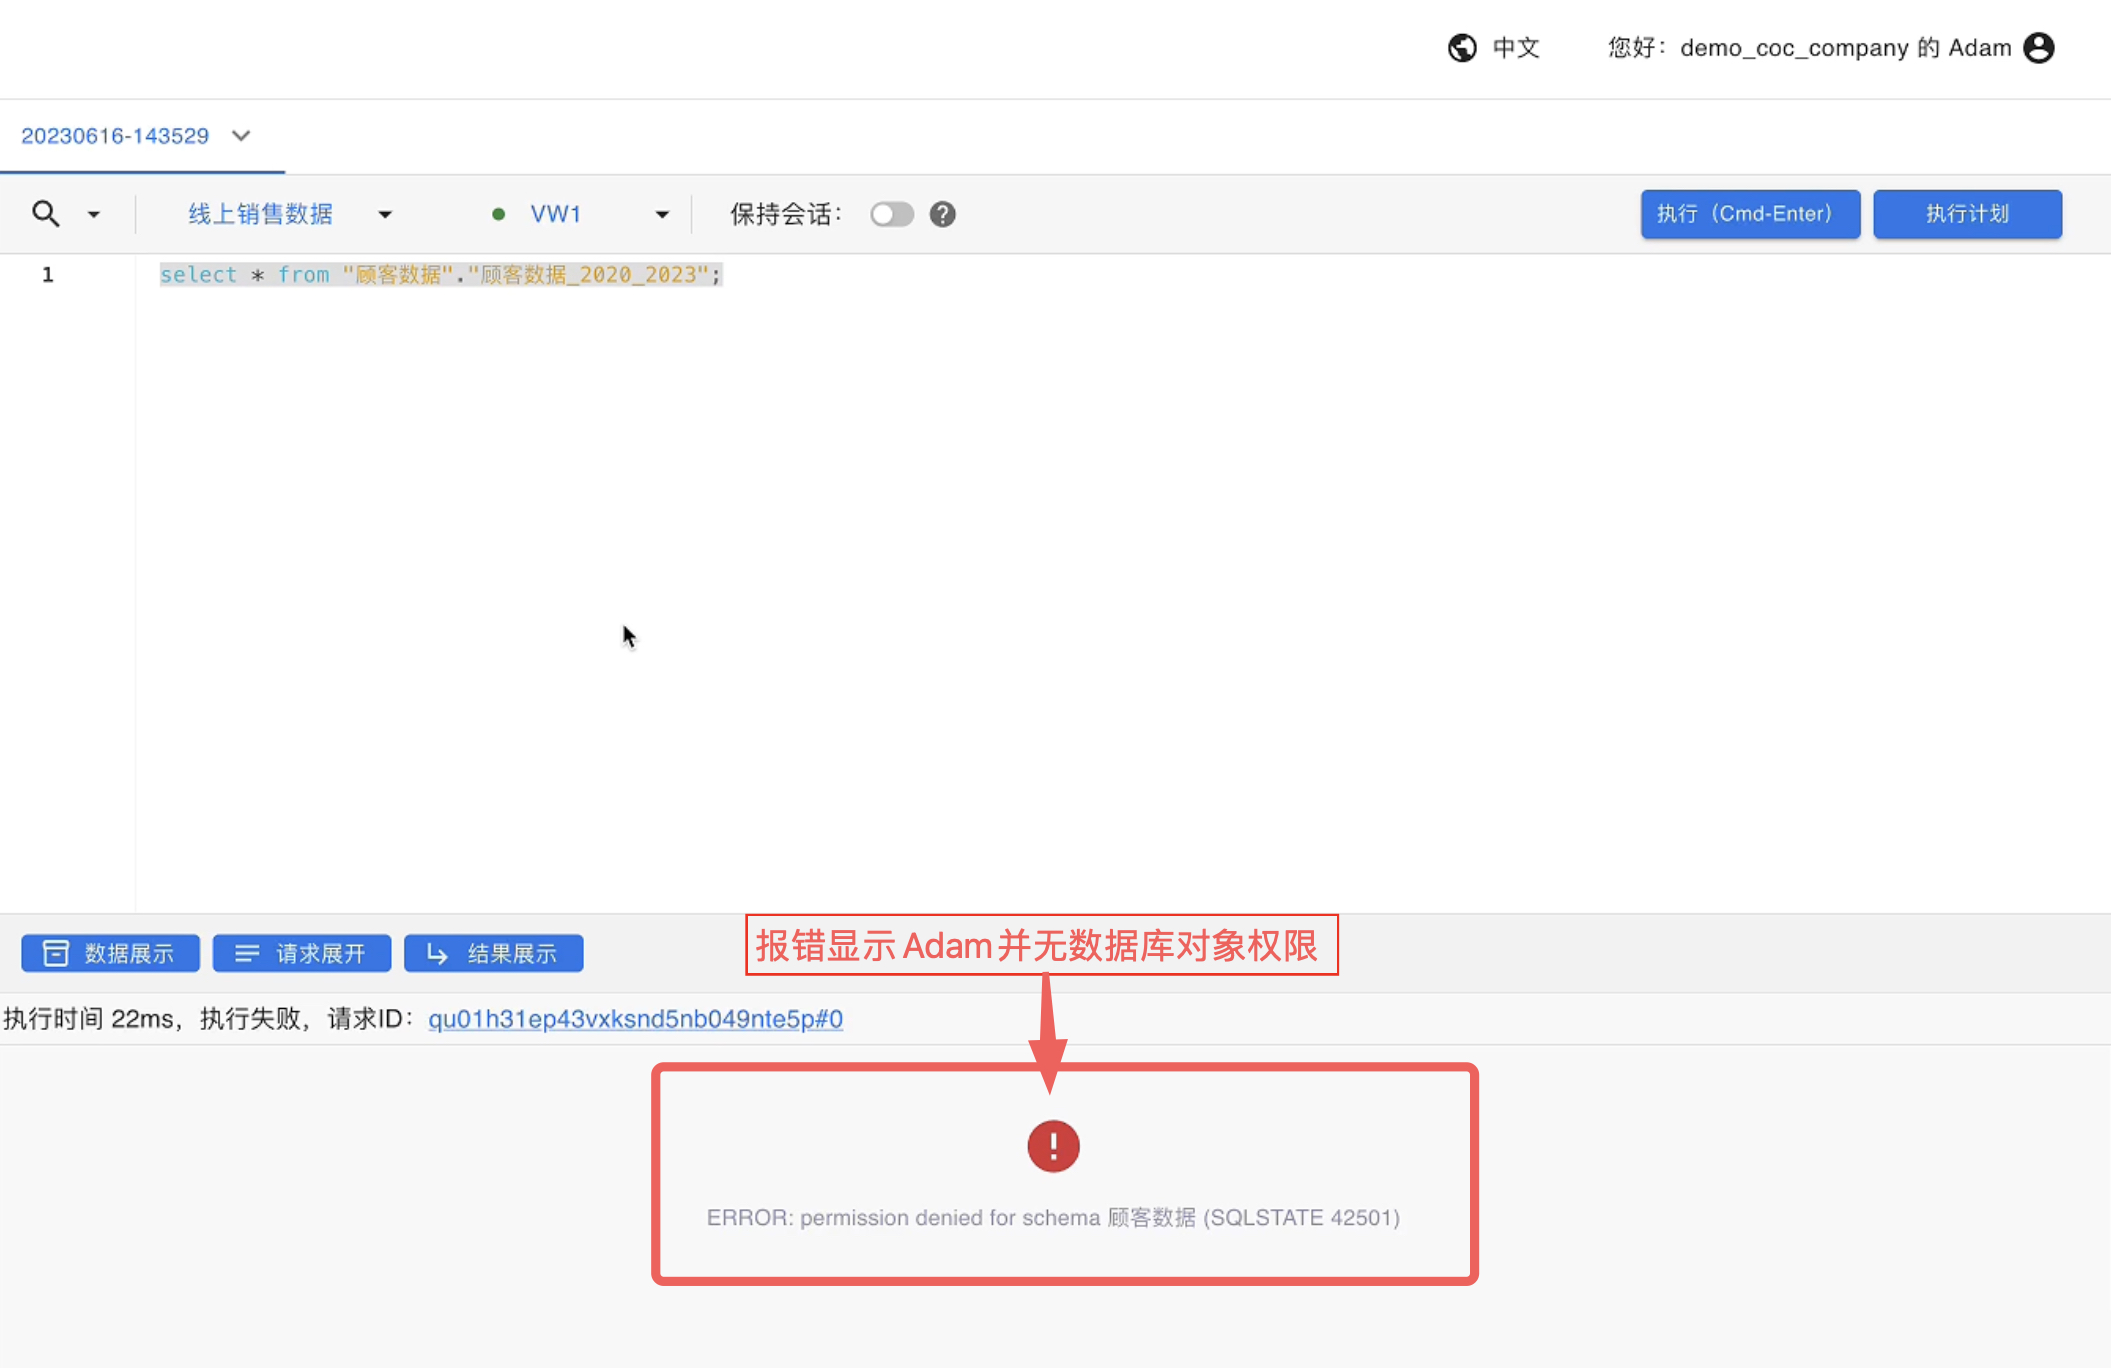Click the 请求展开 button
The width and height of the screenshot is (2111, 1368).
pyautogui.click(x=302, y=953)
